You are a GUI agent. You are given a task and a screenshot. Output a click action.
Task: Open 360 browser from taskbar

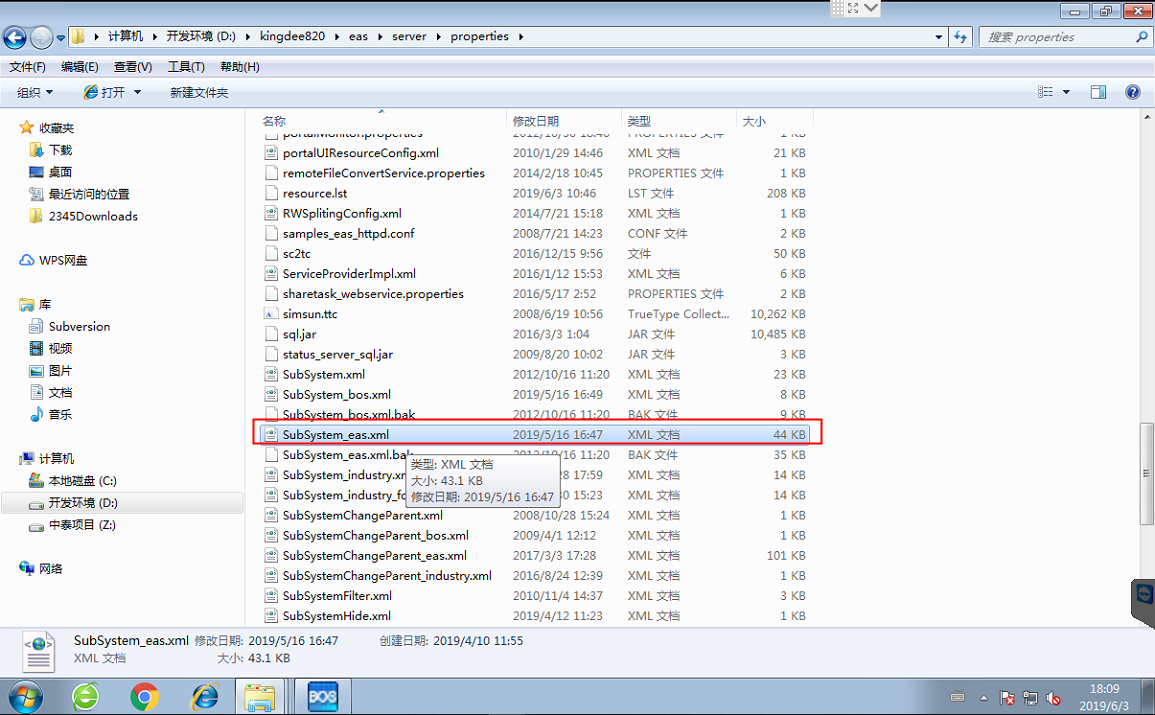tap(85, 697)
